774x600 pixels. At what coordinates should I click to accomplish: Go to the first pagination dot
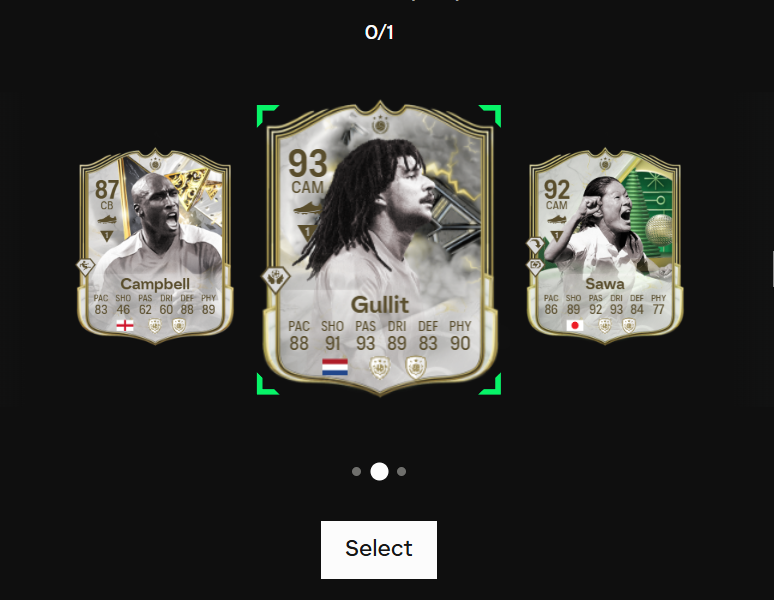click(x=356, y=472)
